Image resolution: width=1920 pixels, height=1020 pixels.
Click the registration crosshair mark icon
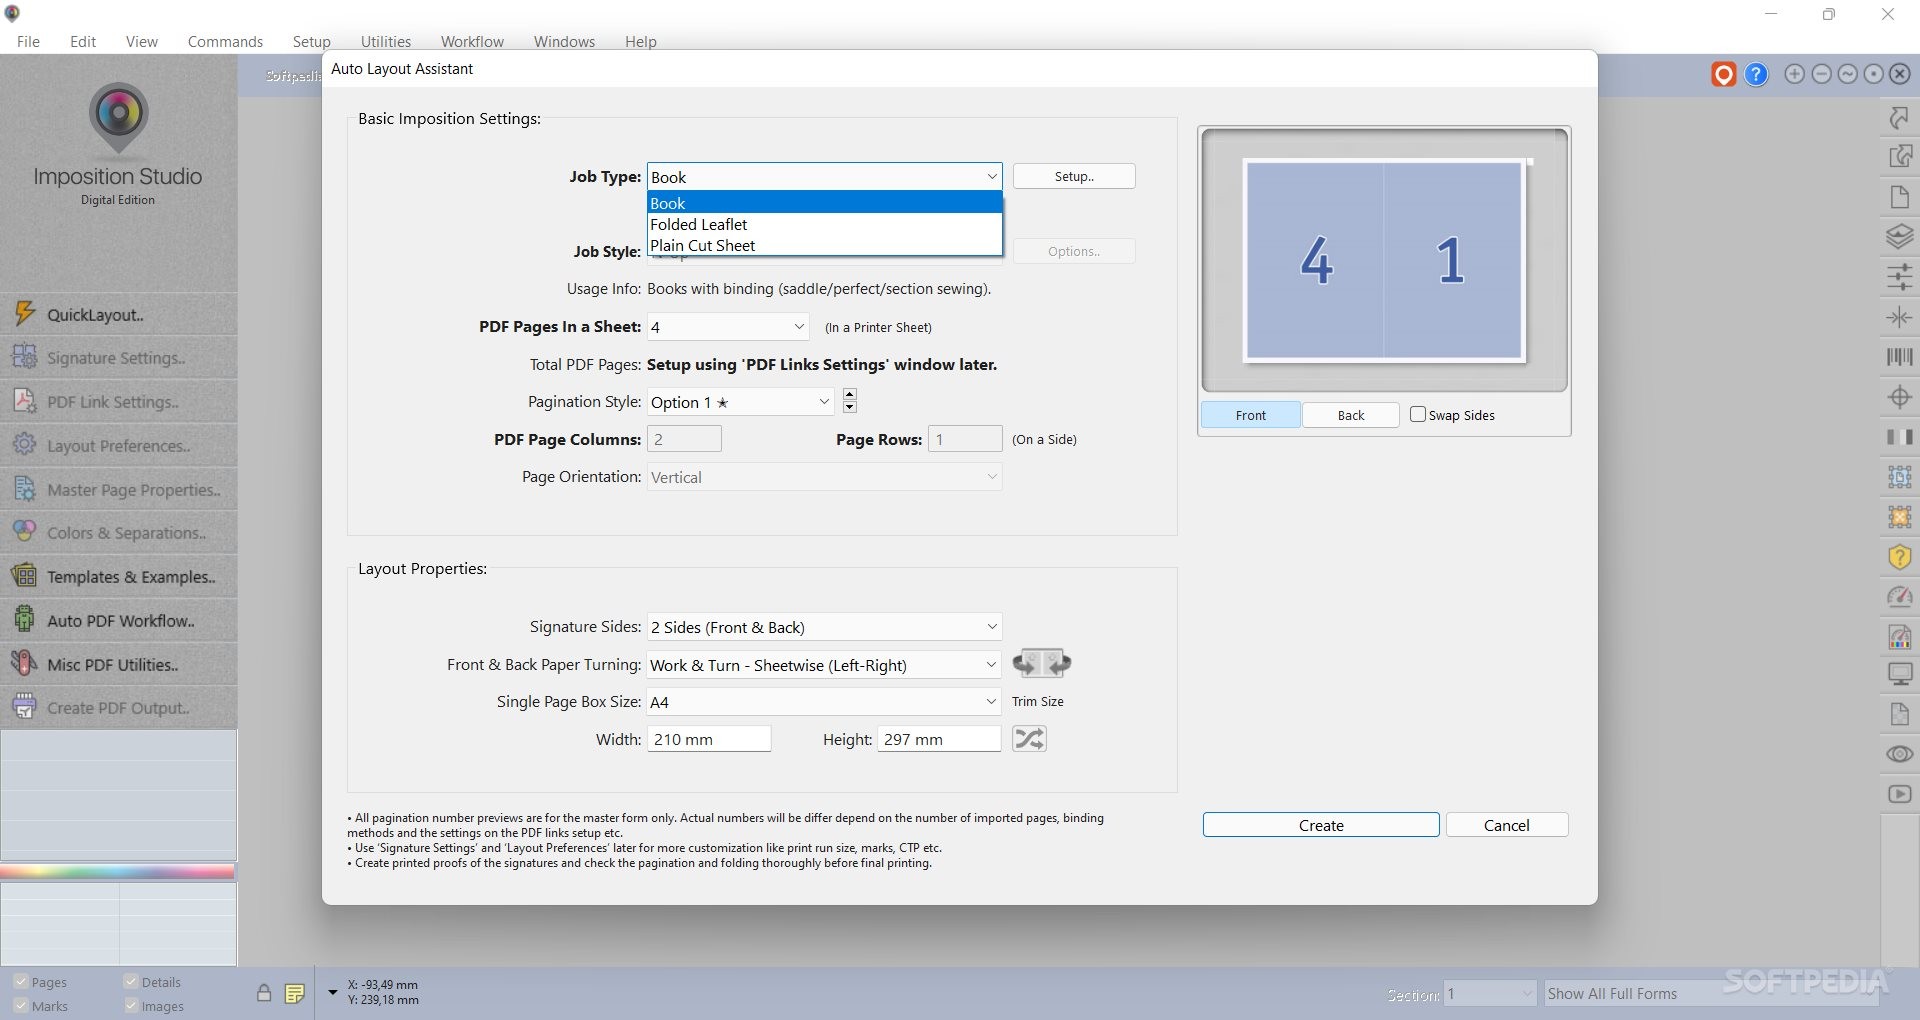pyautogui.click(x=1899, y=397)
